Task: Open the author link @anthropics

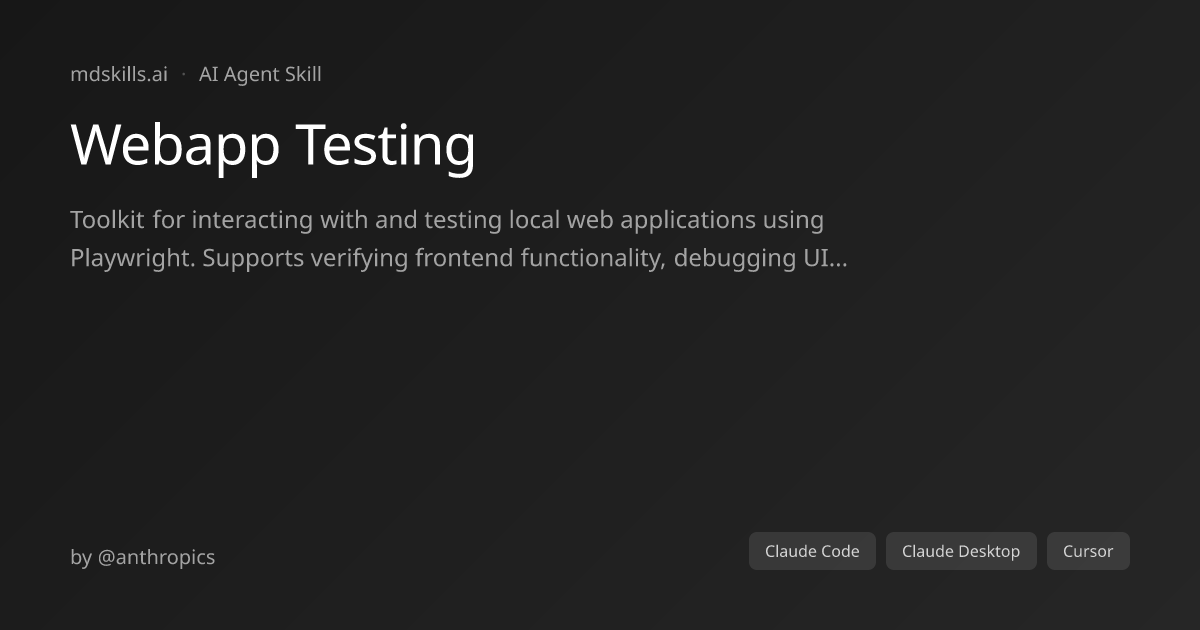Action: click(156, 557)
